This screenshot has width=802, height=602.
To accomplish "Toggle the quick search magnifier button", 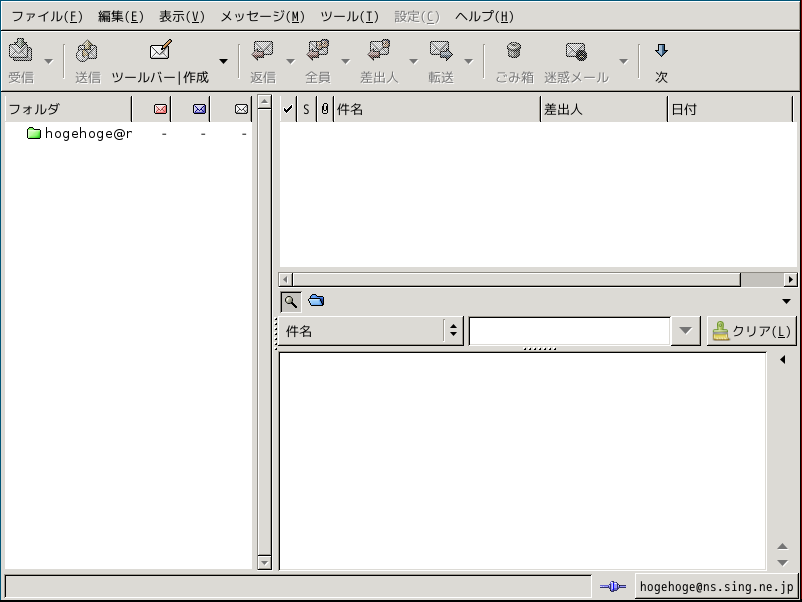I will pyautogui.click(x=291, y=301).
